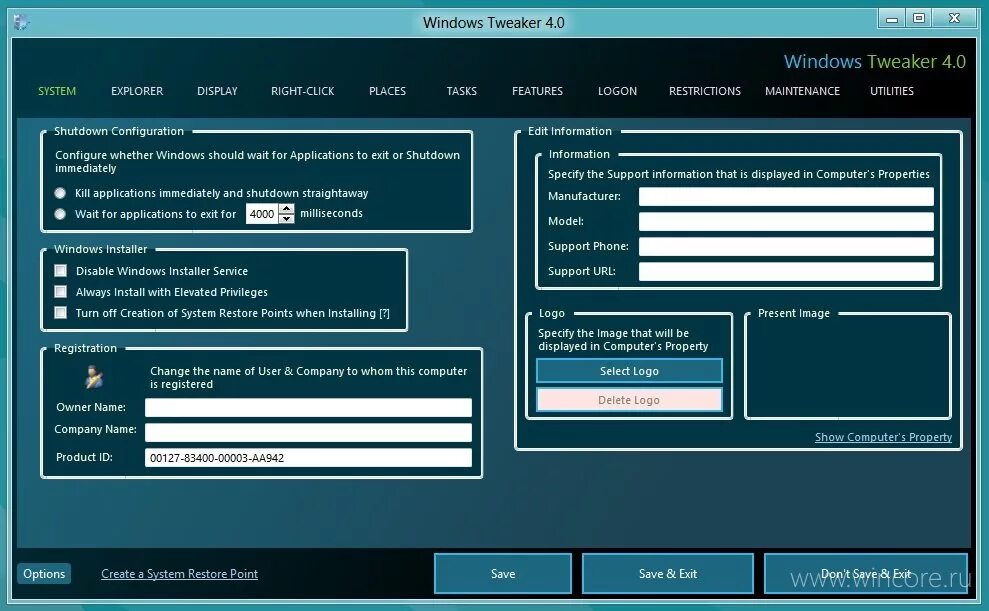
Task: Enable Disable Windows Installer Service
Action: tap(60, 270)
